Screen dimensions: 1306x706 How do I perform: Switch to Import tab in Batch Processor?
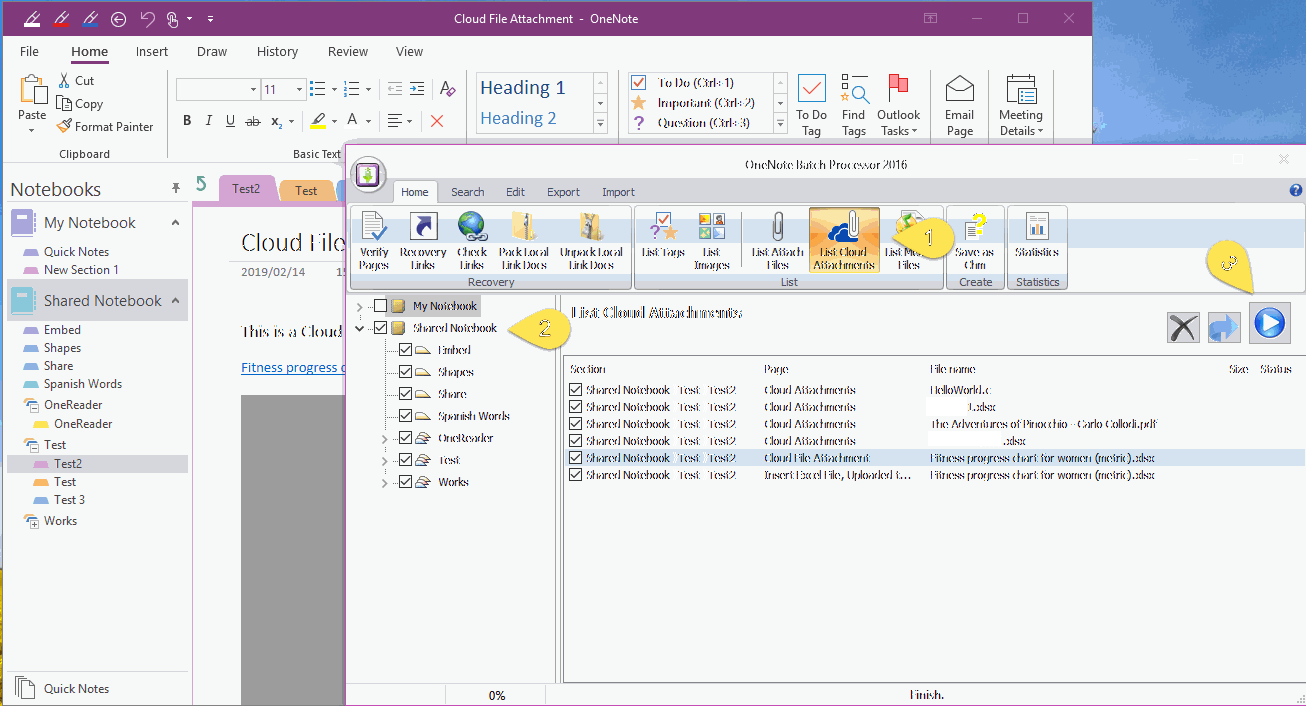tap(618, 192)
